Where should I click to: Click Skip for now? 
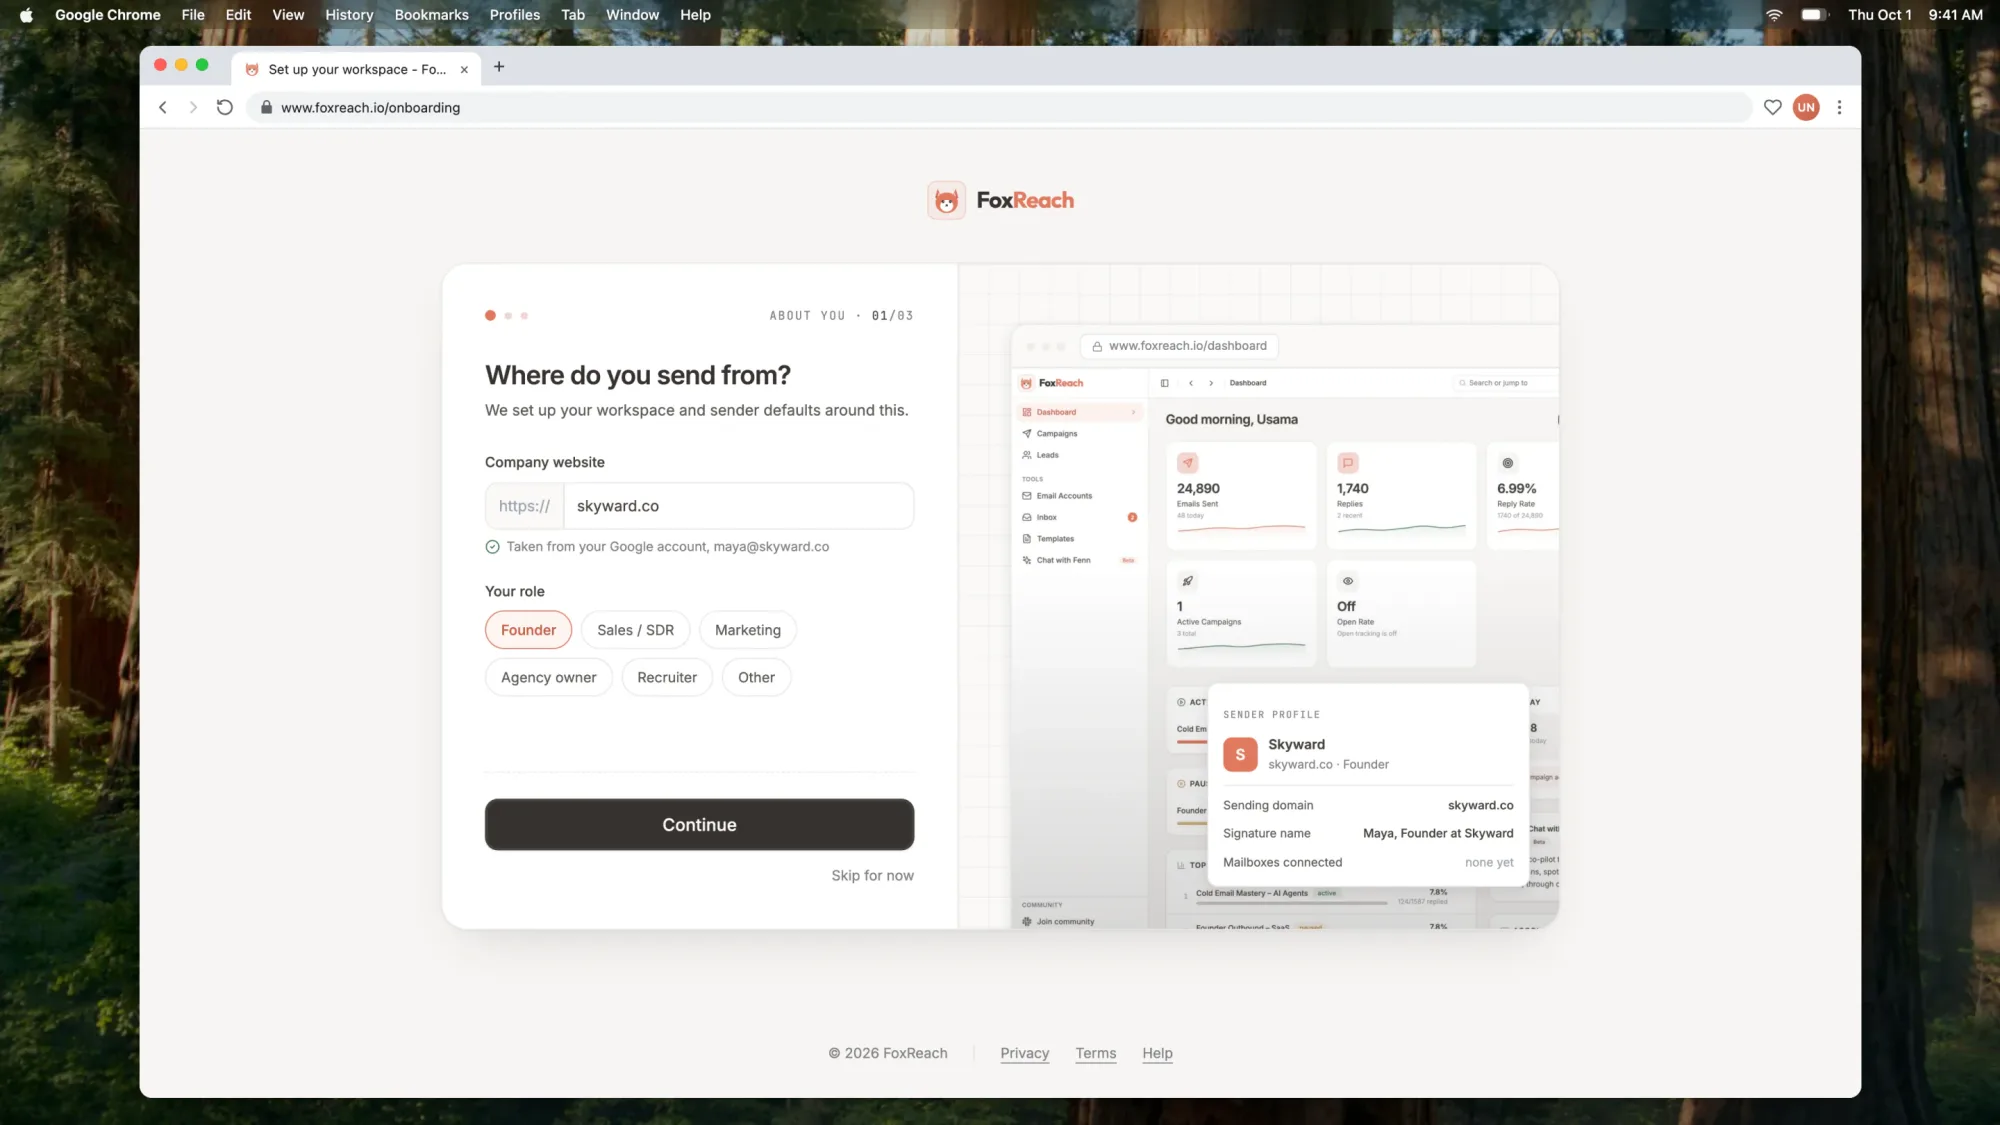(872, 876)
